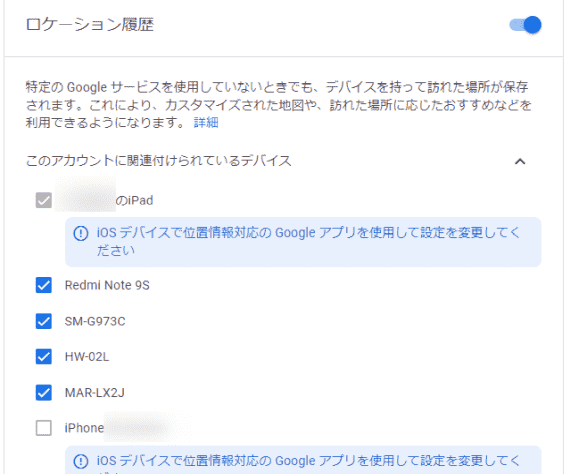This screenshot has height=474, width=570.
Task: Click the grayed-out iPad checkbox
Action: click(x=44, y=200)
